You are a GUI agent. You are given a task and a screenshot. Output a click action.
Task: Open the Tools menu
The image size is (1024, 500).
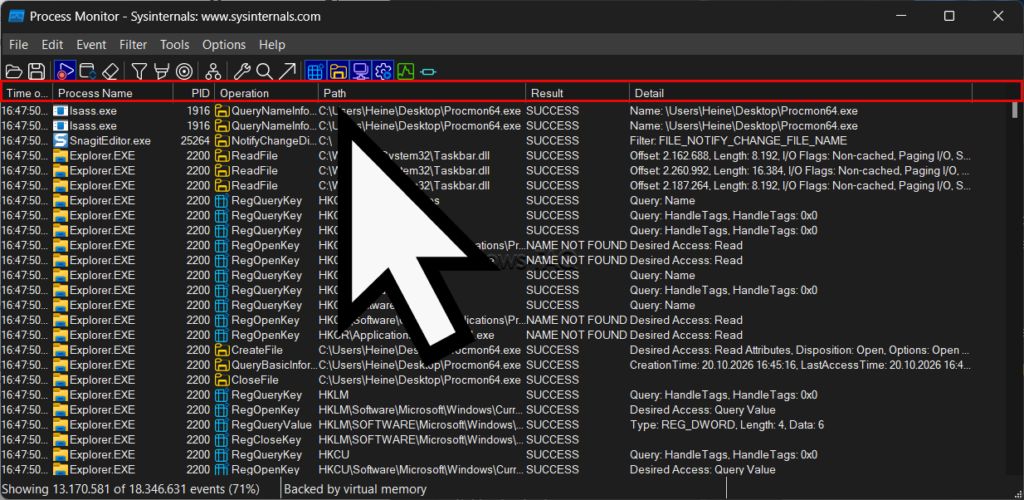tap(174, 45)
